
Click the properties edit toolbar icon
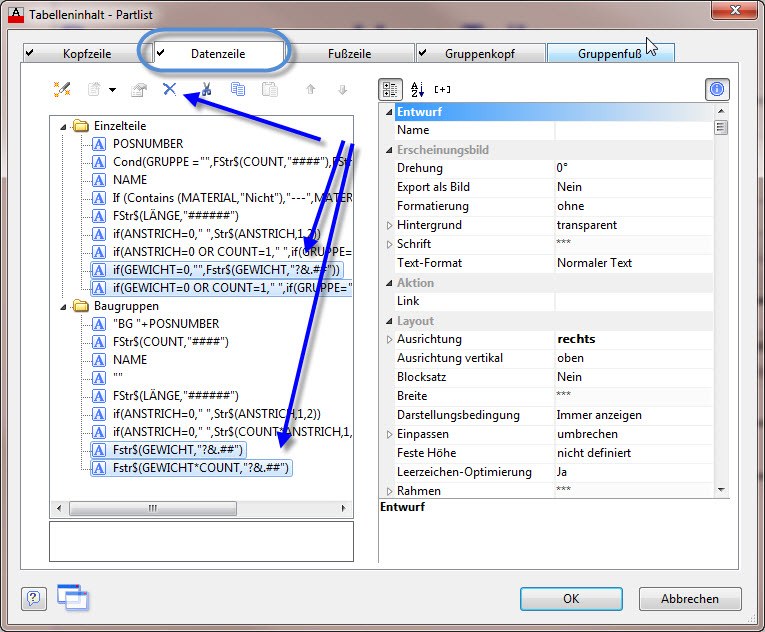[x=139, y=89]
